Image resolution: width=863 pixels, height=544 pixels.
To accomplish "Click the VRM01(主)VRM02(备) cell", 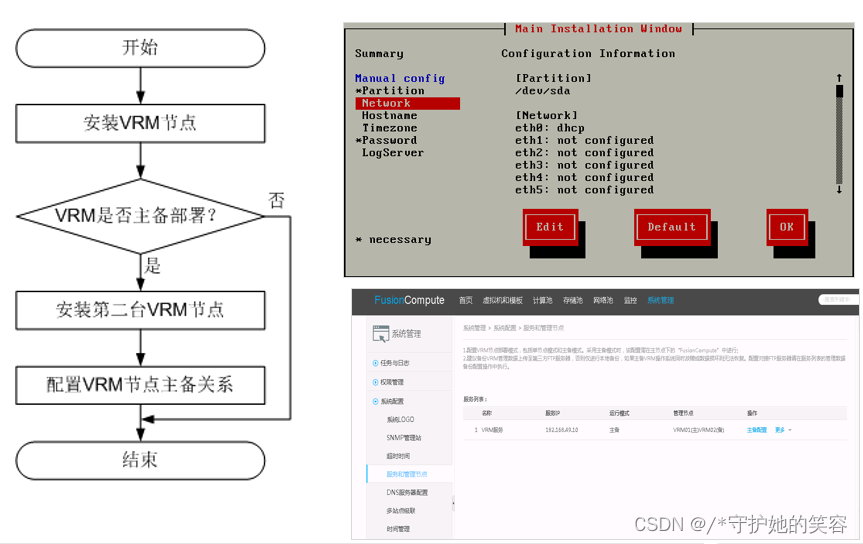I will pos(698,430).
